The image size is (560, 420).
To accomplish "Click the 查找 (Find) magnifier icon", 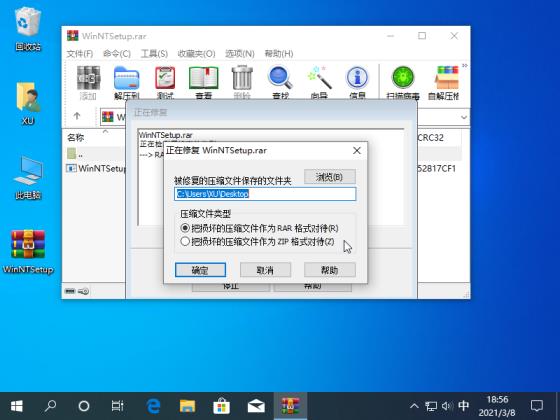I will (280, 82).
